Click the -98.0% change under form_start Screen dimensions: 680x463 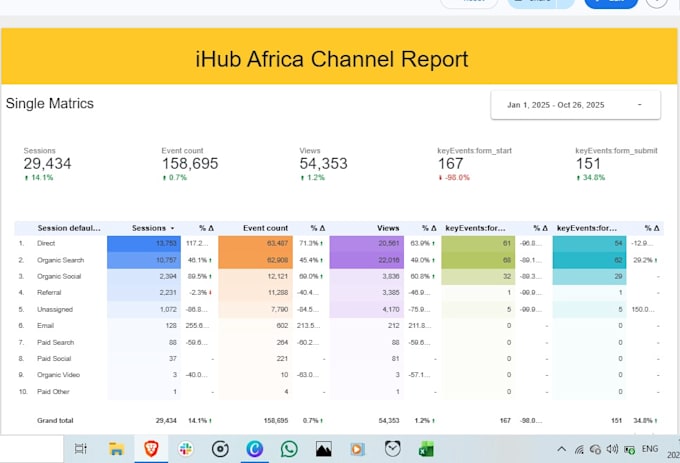(x=454, y=177)
